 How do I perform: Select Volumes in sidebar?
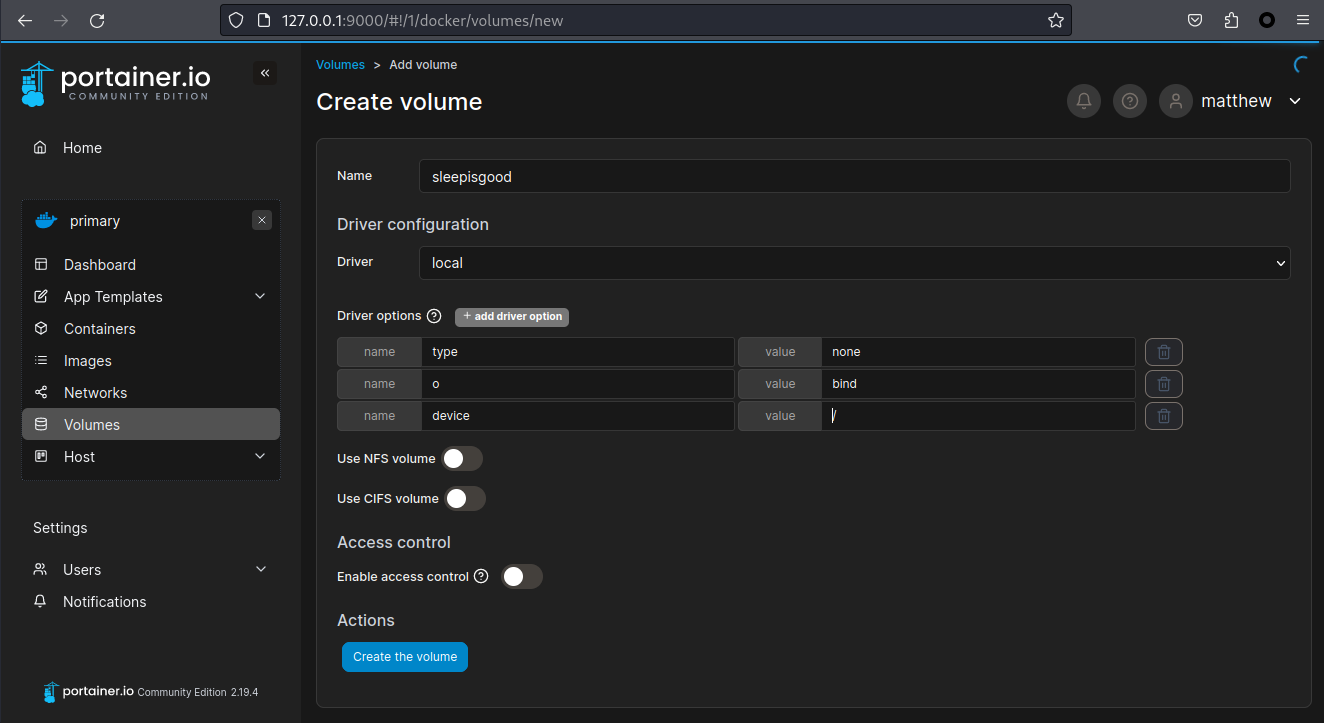click(x=151, y=424)
